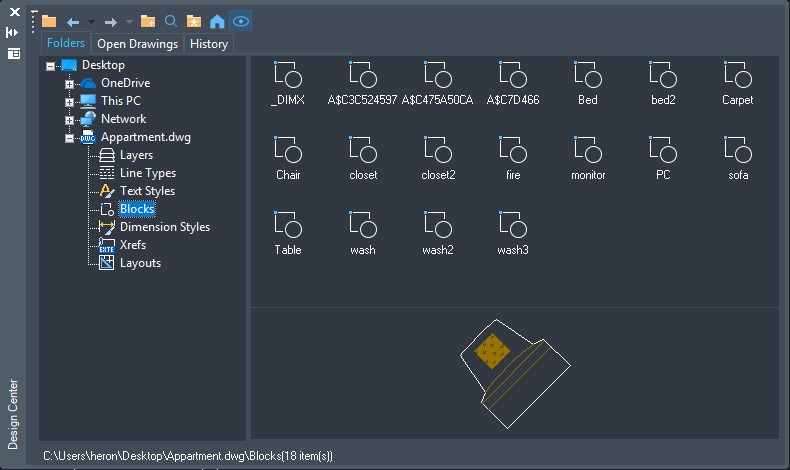Click the block preview drawing thumbnail

point(514,372)
